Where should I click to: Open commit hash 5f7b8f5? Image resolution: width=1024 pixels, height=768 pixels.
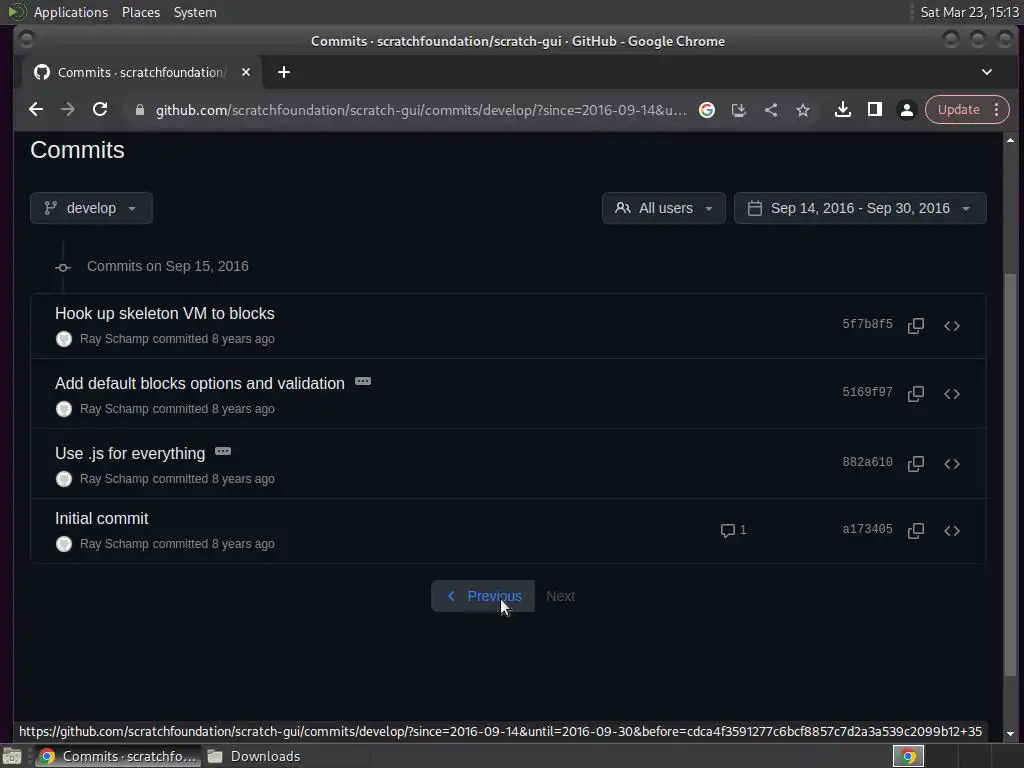pos(867,324)
